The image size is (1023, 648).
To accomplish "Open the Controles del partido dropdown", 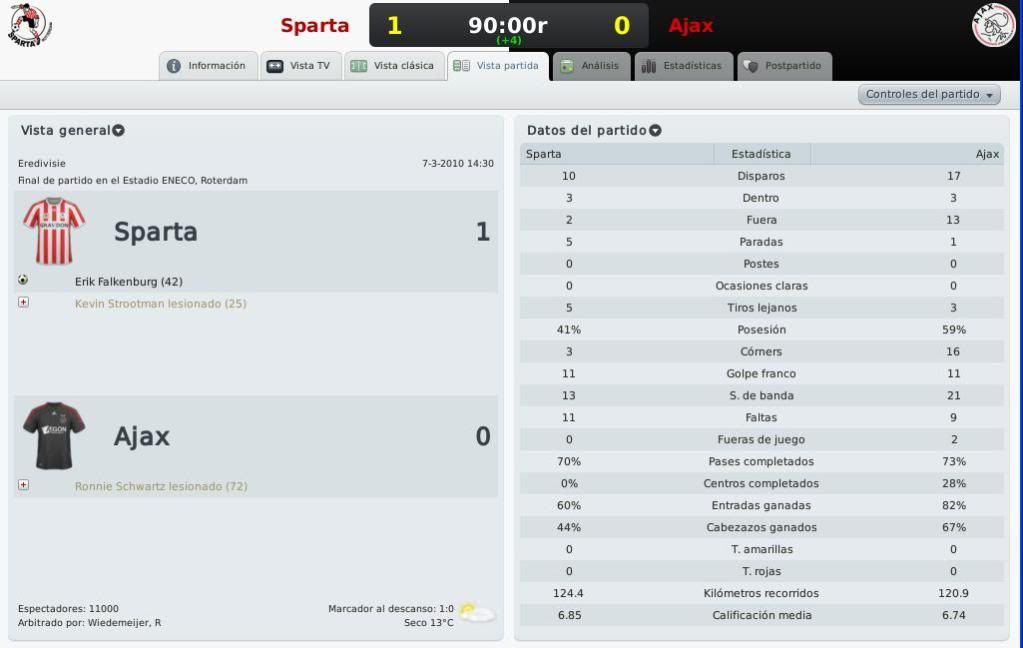I will 929,95.
